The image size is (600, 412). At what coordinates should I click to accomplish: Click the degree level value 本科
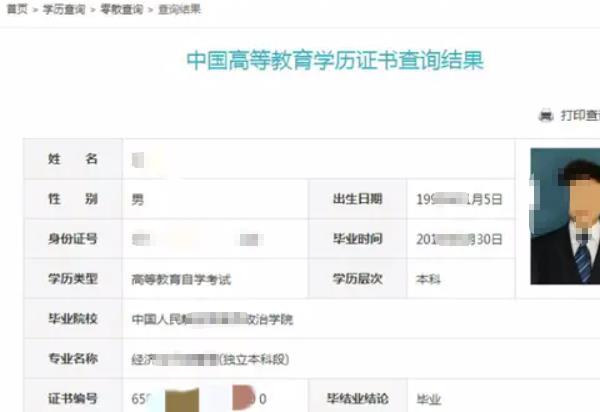428,280
